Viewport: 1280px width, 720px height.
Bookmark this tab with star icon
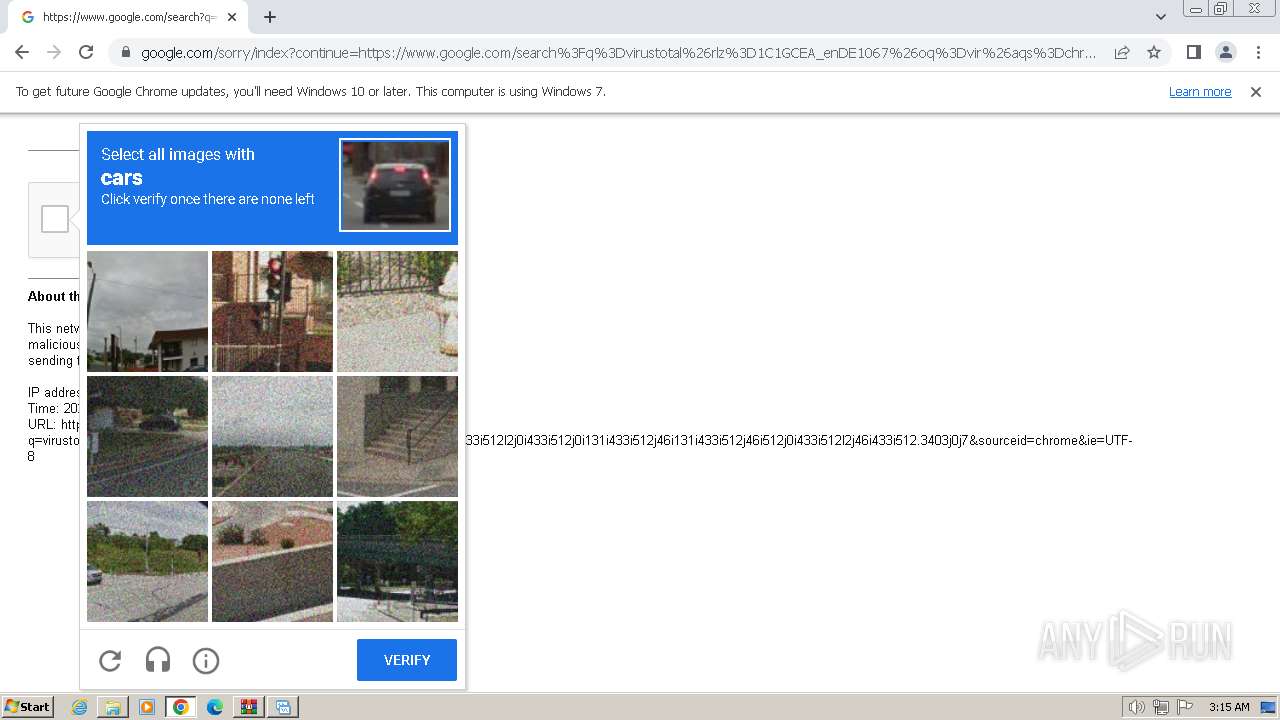(x=1154, y=52)
